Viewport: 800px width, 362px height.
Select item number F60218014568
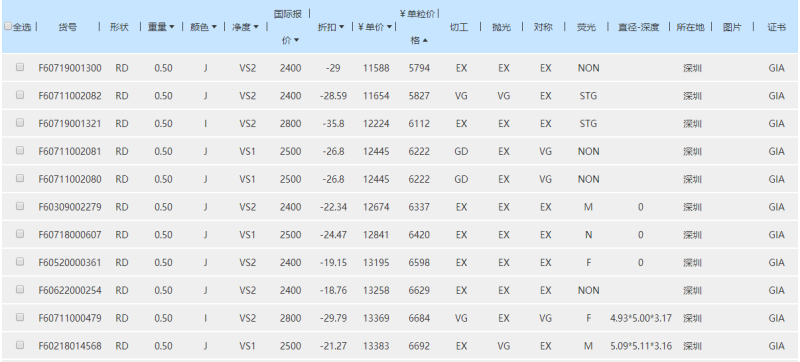click(x=70, y=346)
